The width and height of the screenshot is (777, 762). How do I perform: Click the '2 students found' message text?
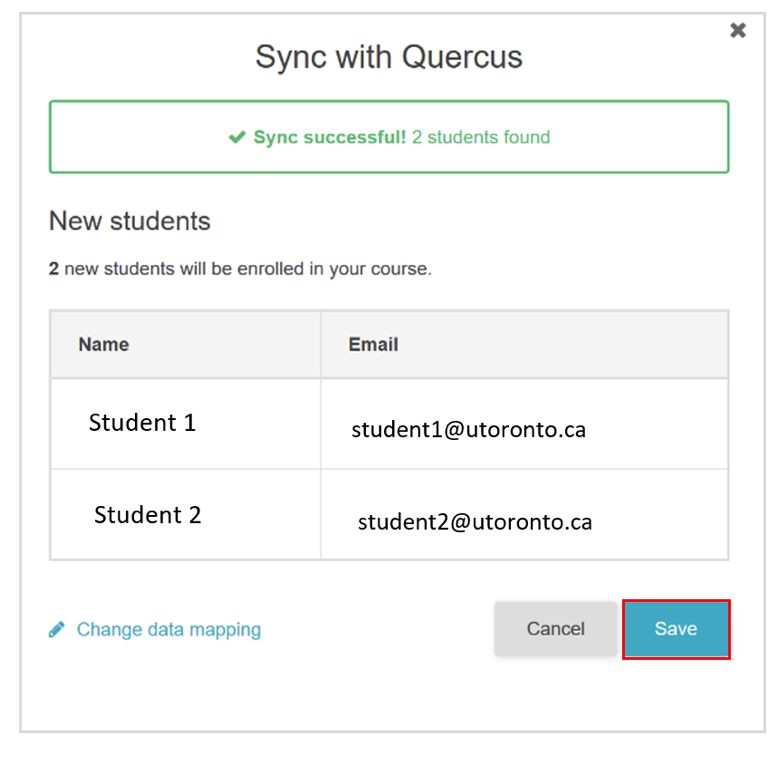(x=481, y=137)
